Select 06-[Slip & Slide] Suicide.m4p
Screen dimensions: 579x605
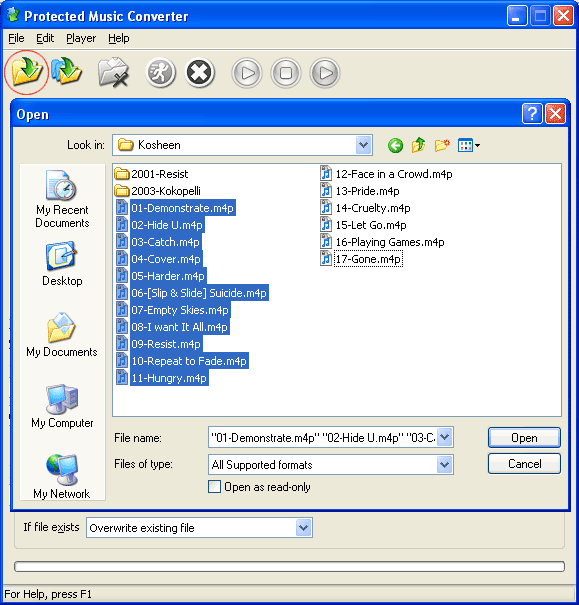pos(192,293)
